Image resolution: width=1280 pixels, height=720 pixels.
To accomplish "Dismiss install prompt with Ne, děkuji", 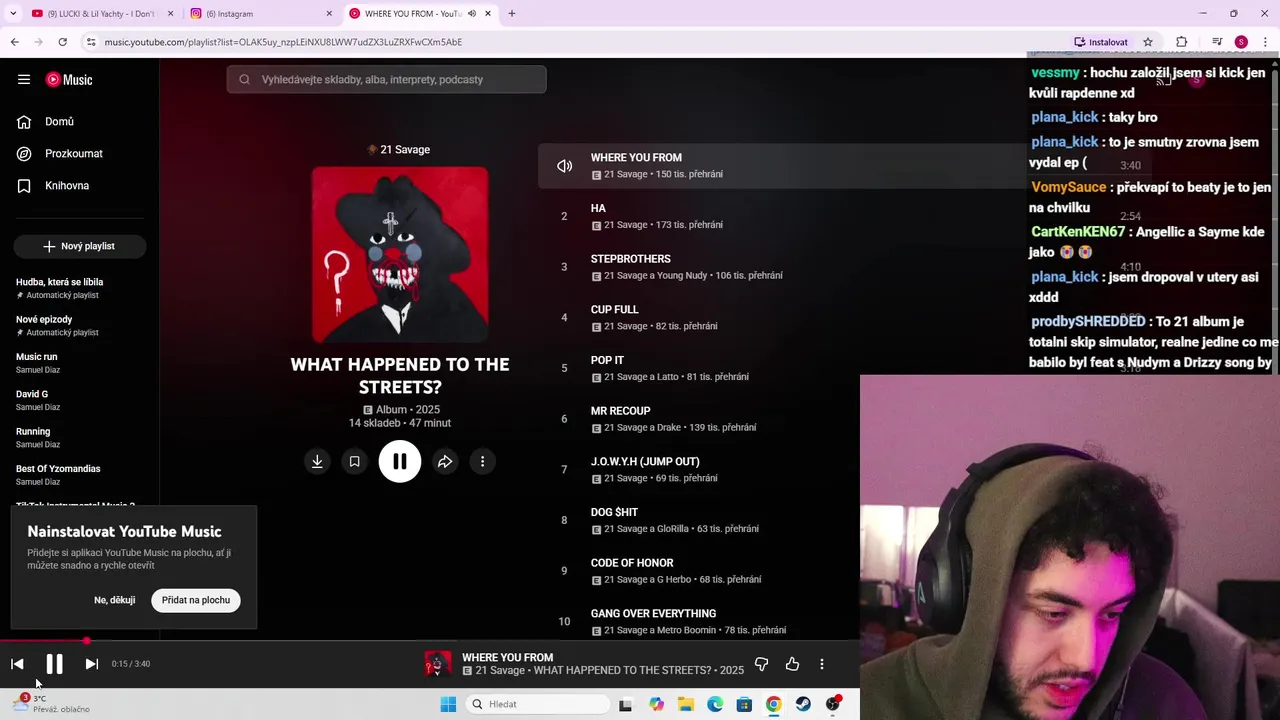I will click(115, 600).
